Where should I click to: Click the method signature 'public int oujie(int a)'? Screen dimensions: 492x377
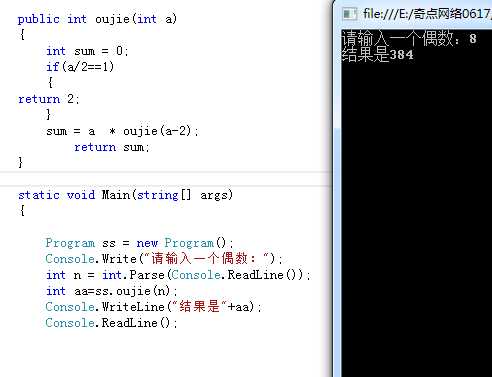click(97, 19)
